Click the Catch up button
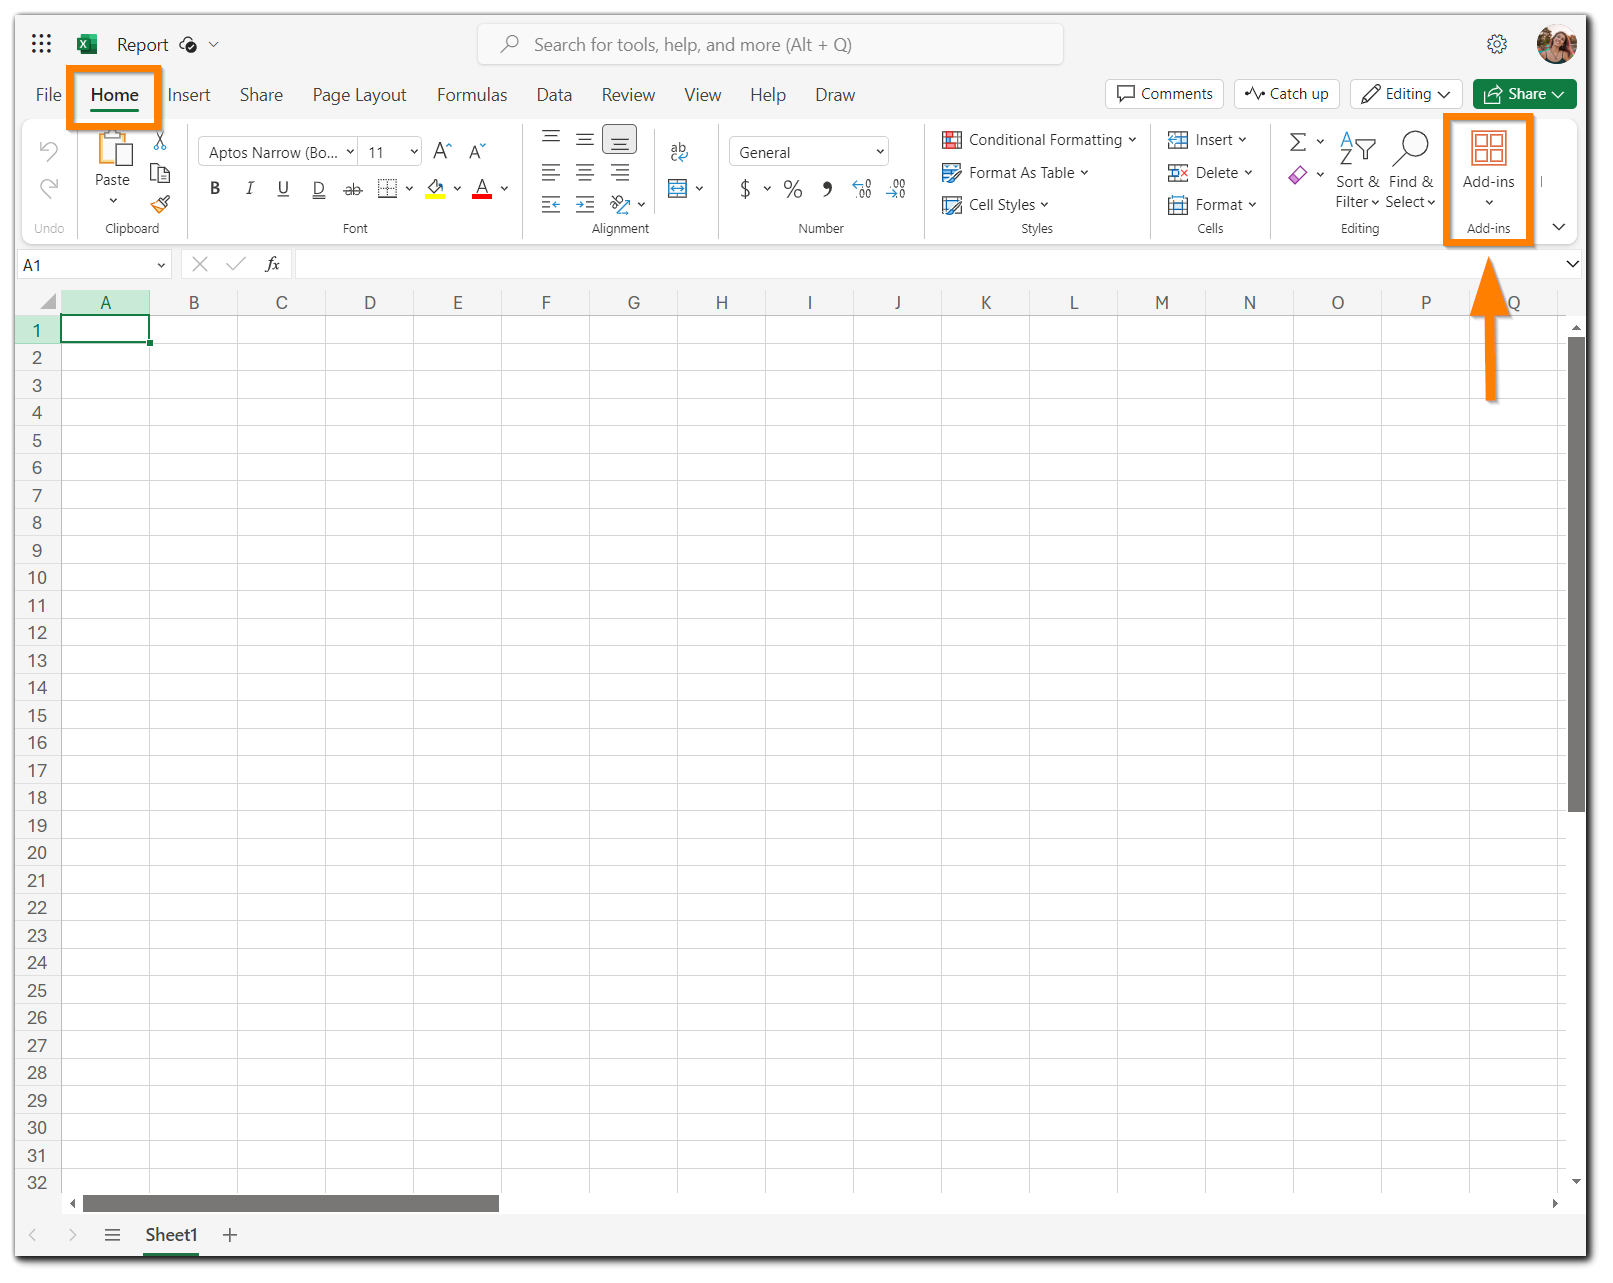 (1286, 93)
